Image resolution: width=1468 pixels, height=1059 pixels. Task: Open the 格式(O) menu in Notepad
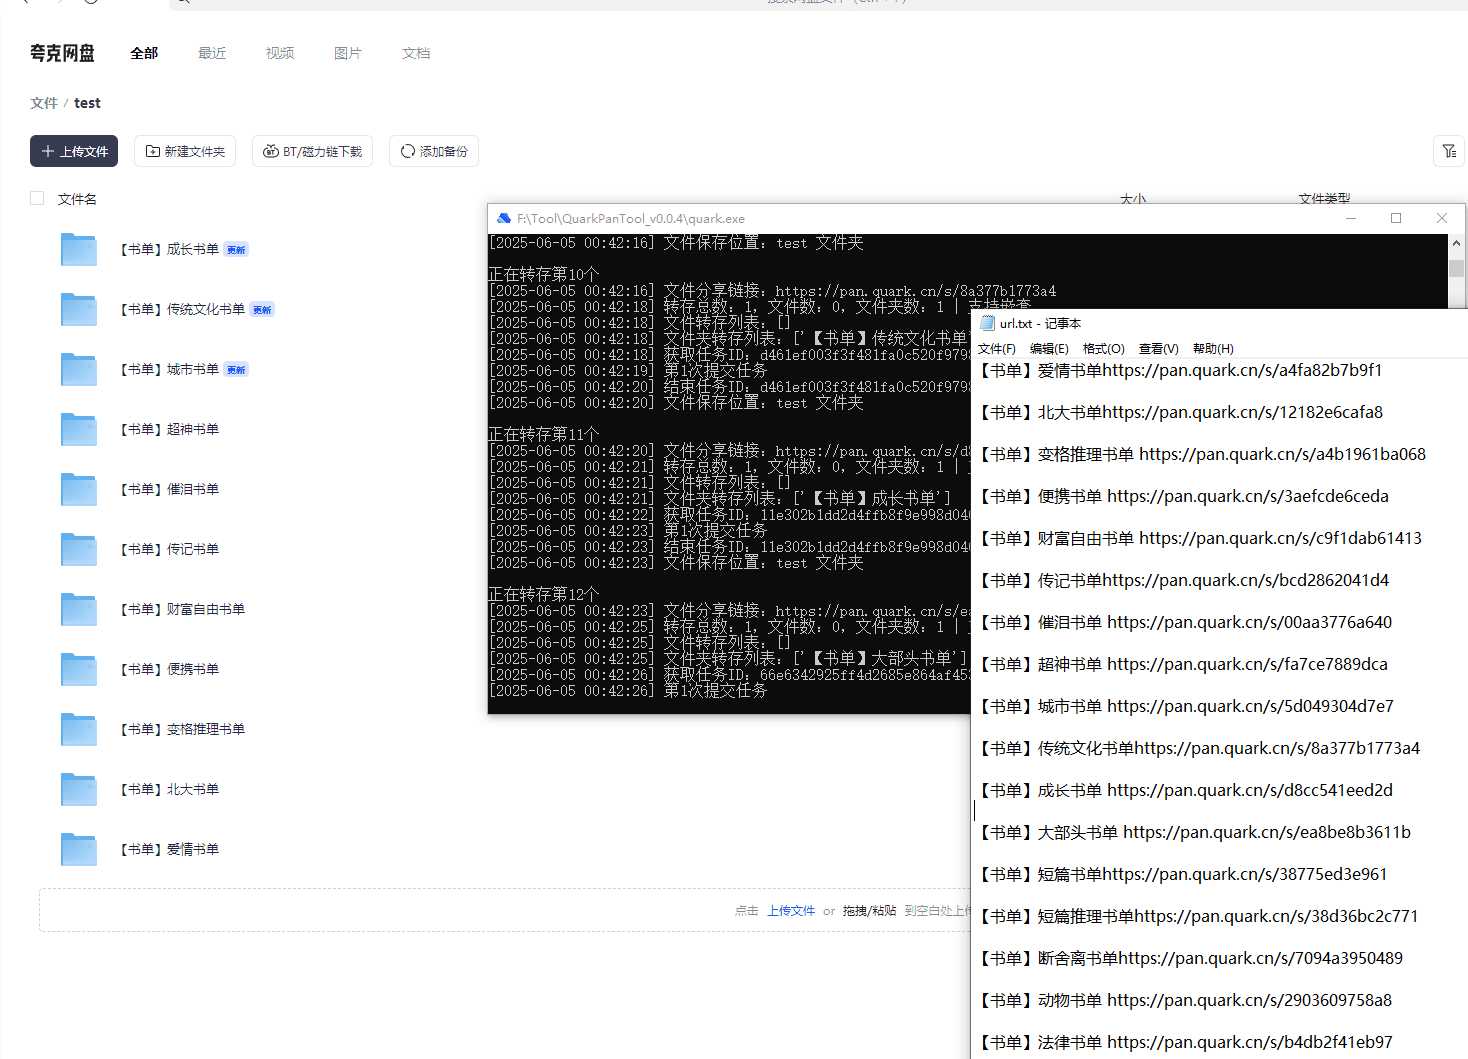pos(1103,348)
